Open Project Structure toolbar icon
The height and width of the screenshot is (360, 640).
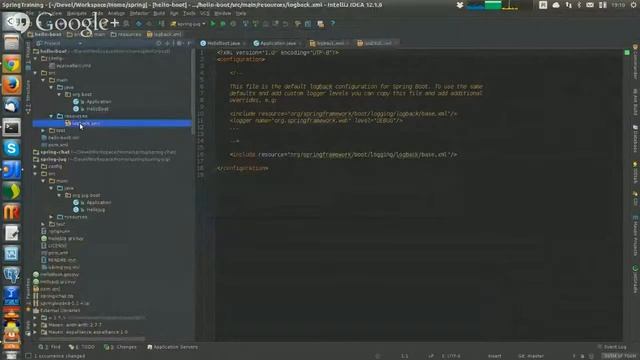[308, 24]
